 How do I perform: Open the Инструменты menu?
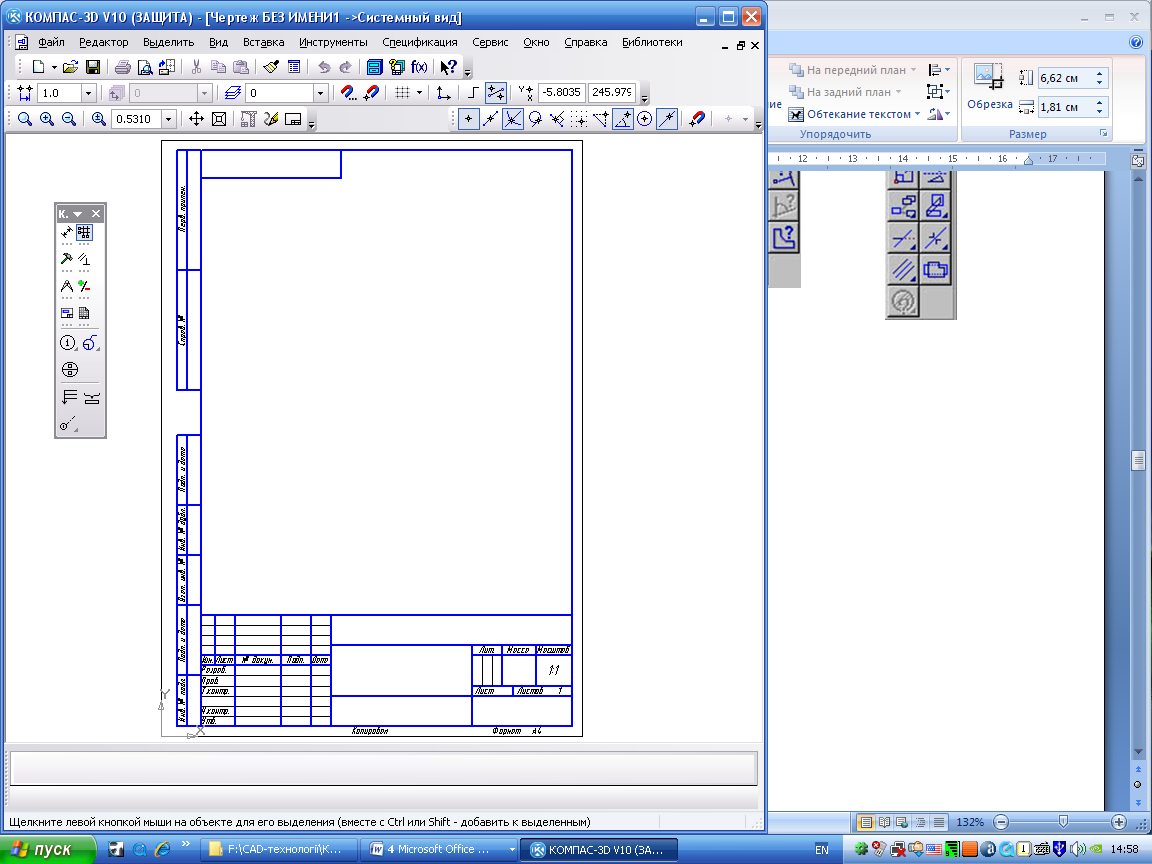333,42
